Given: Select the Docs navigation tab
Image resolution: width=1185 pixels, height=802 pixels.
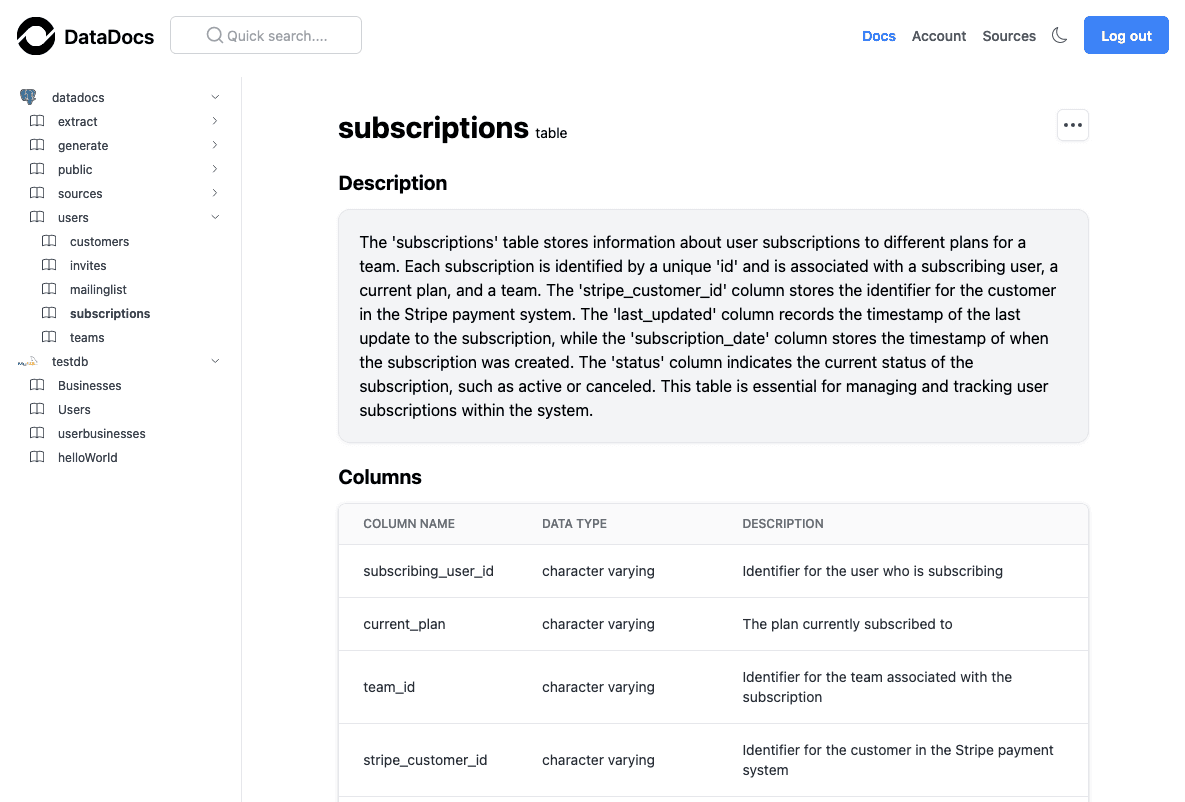Looking at the screenshot, I should [878, 36].
